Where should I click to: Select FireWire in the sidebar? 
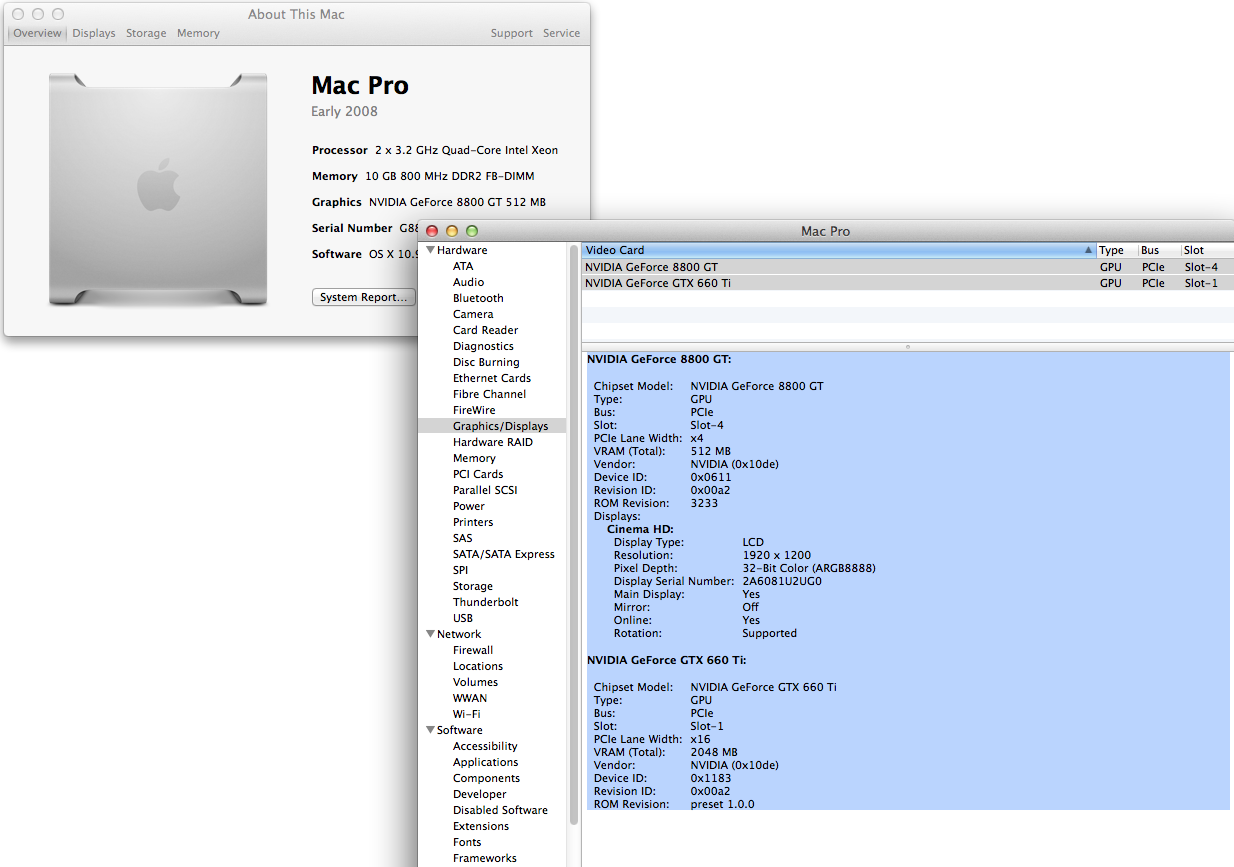coord(474,410)
